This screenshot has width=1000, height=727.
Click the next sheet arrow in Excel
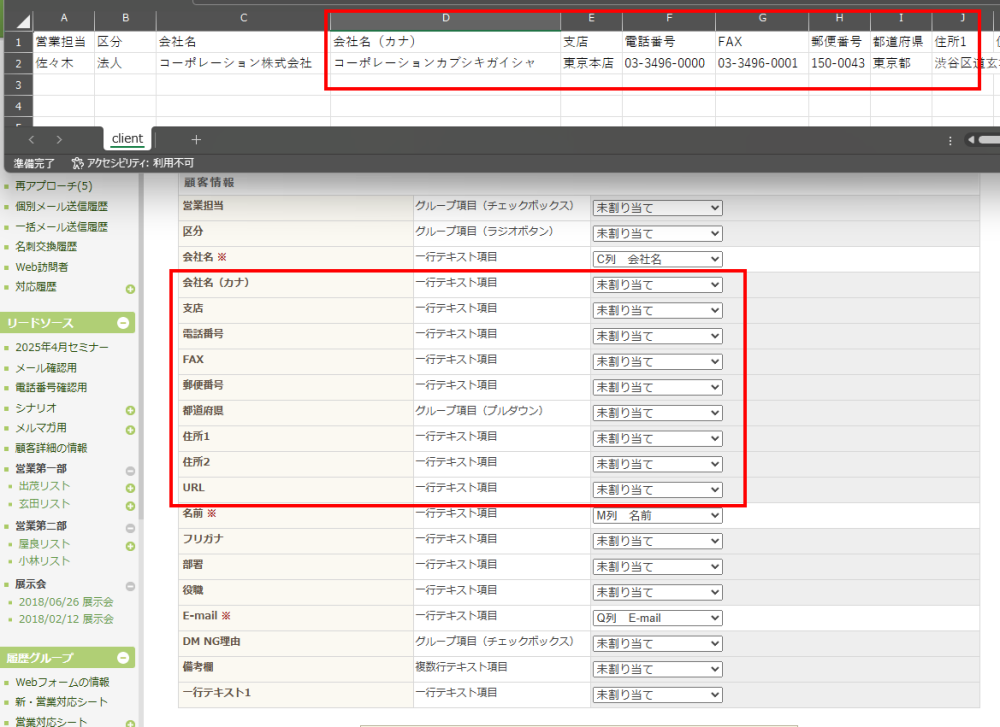(59, 140)
